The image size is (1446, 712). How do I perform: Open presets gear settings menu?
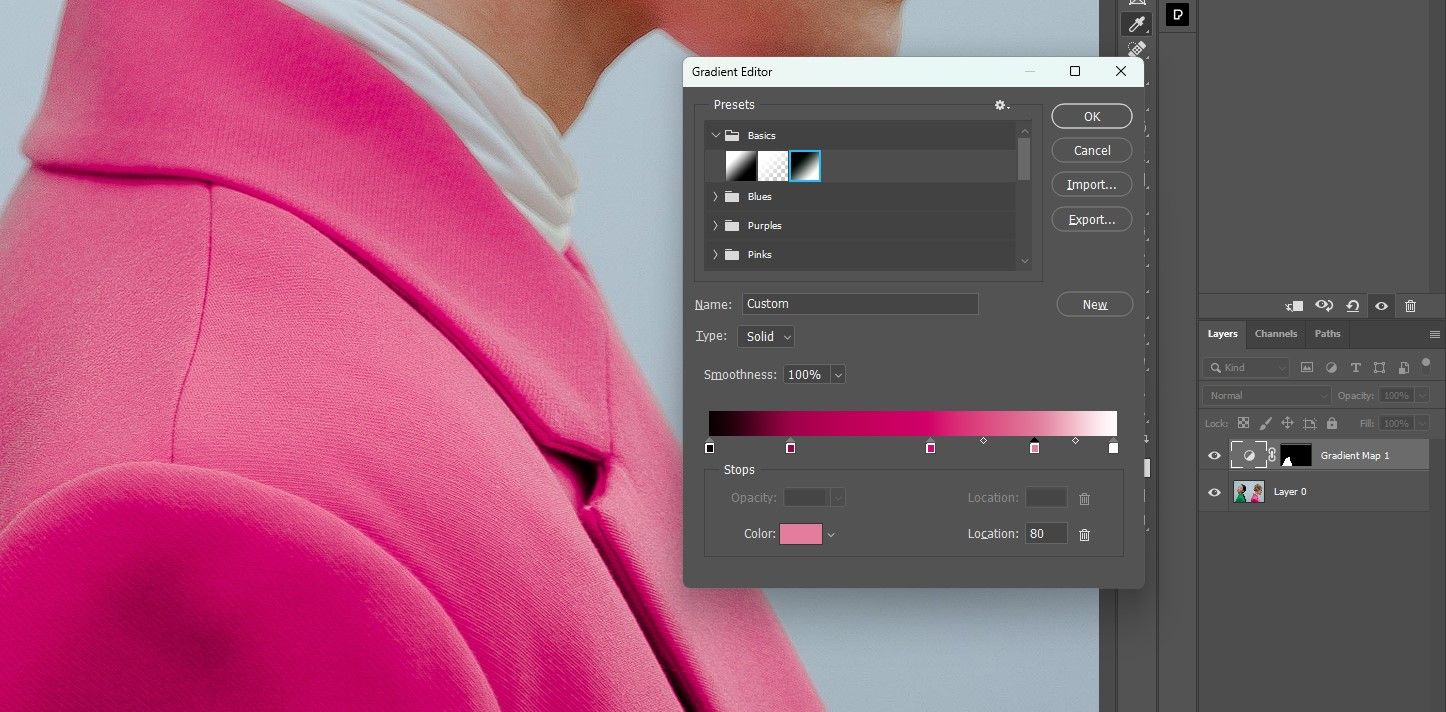[x=1001, y=105]
